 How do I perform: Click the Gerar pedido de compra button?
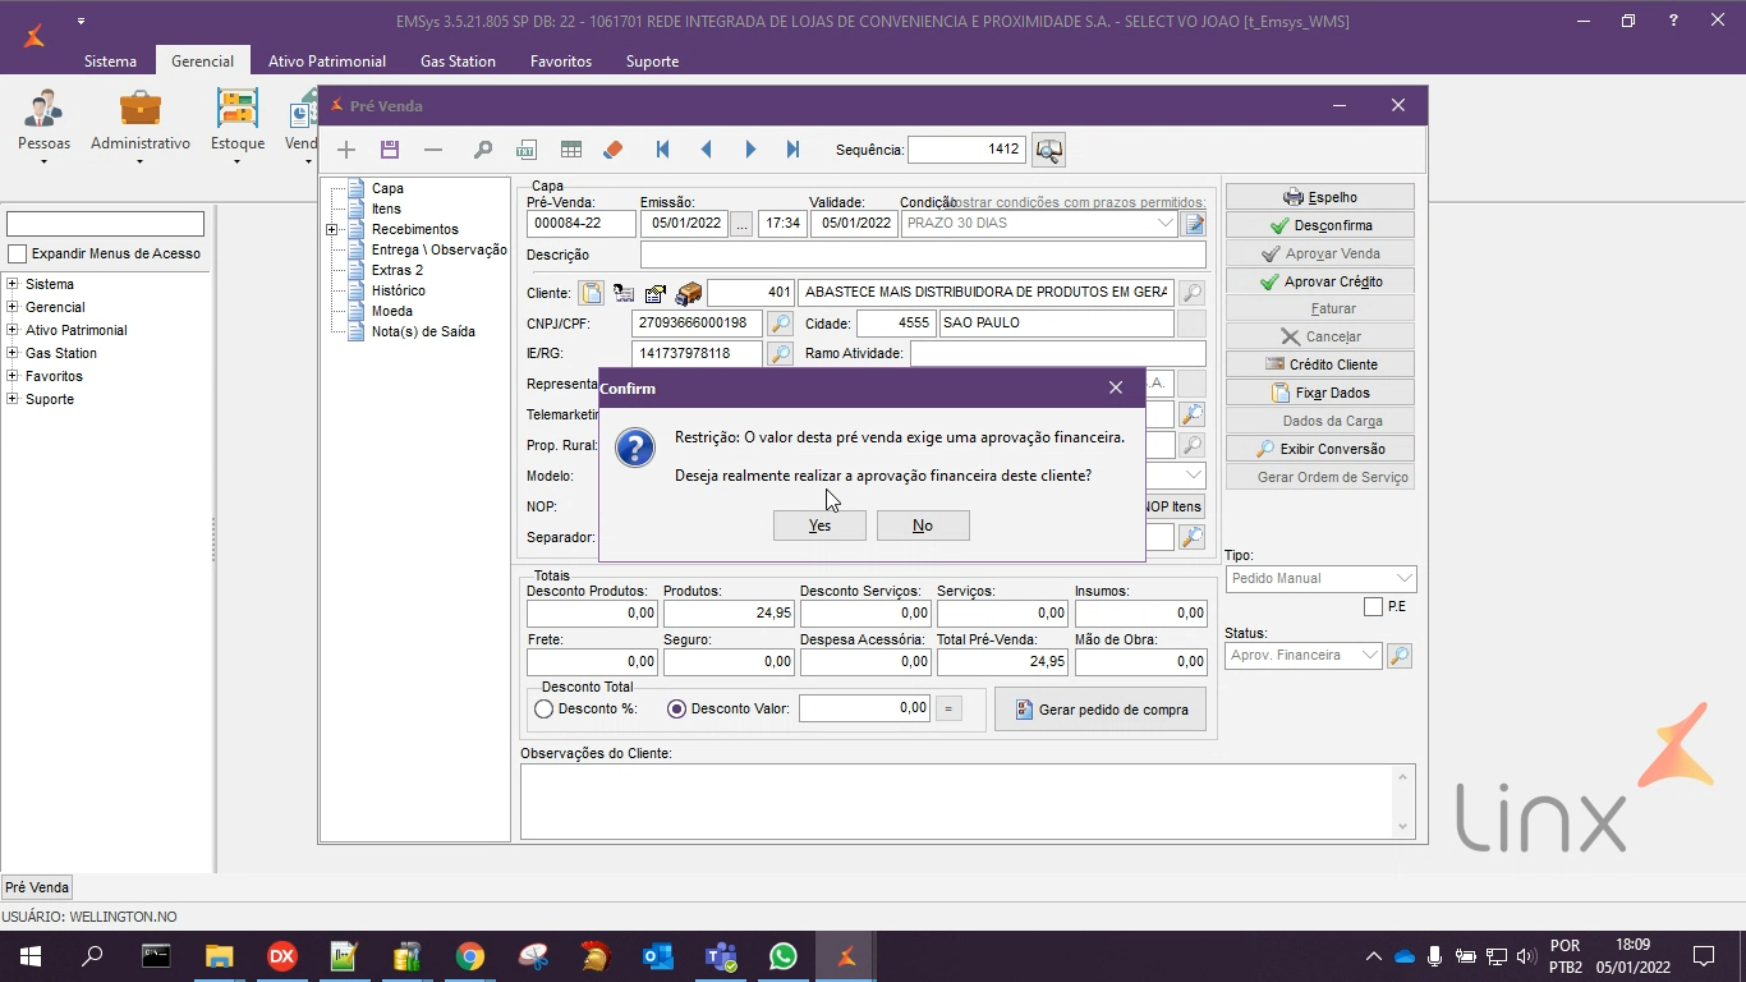1100,710
